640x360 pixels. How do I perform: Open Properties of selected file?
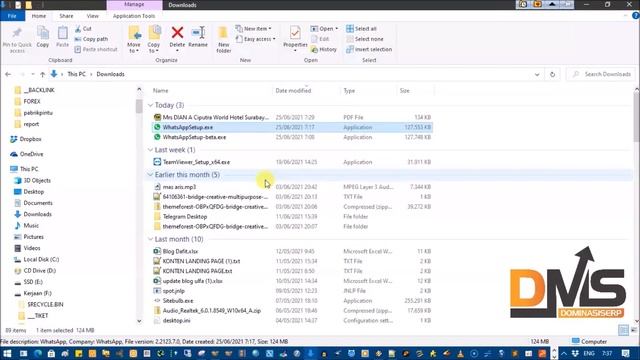295,37
